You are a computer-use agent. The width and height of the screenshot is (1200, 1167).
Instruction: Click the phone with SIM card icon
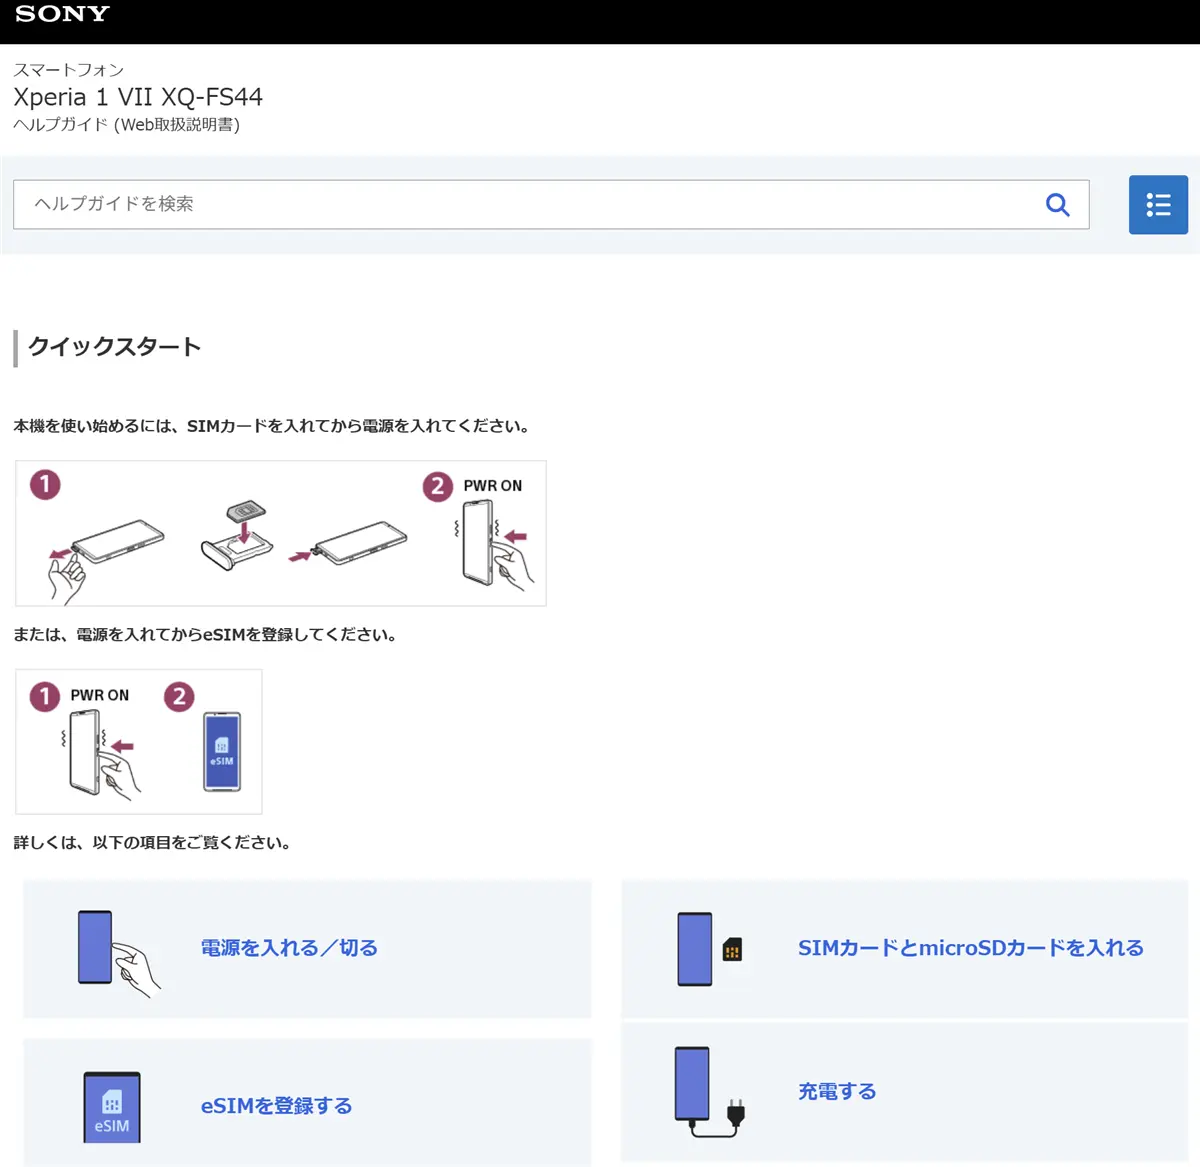coord(710,949)
